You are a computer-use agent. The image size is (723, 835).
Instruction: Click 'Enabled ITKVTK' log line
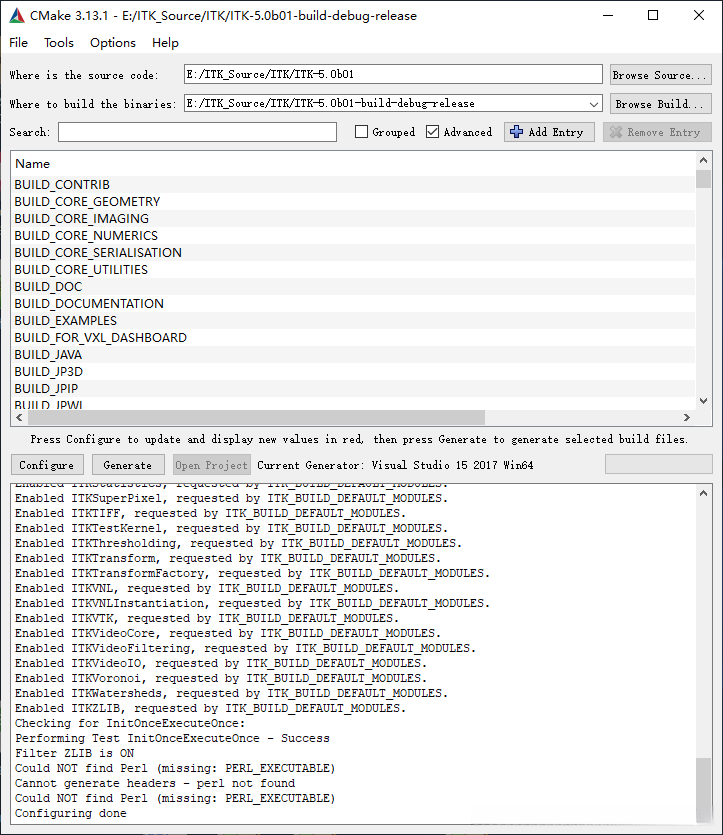tap(207, 618)
